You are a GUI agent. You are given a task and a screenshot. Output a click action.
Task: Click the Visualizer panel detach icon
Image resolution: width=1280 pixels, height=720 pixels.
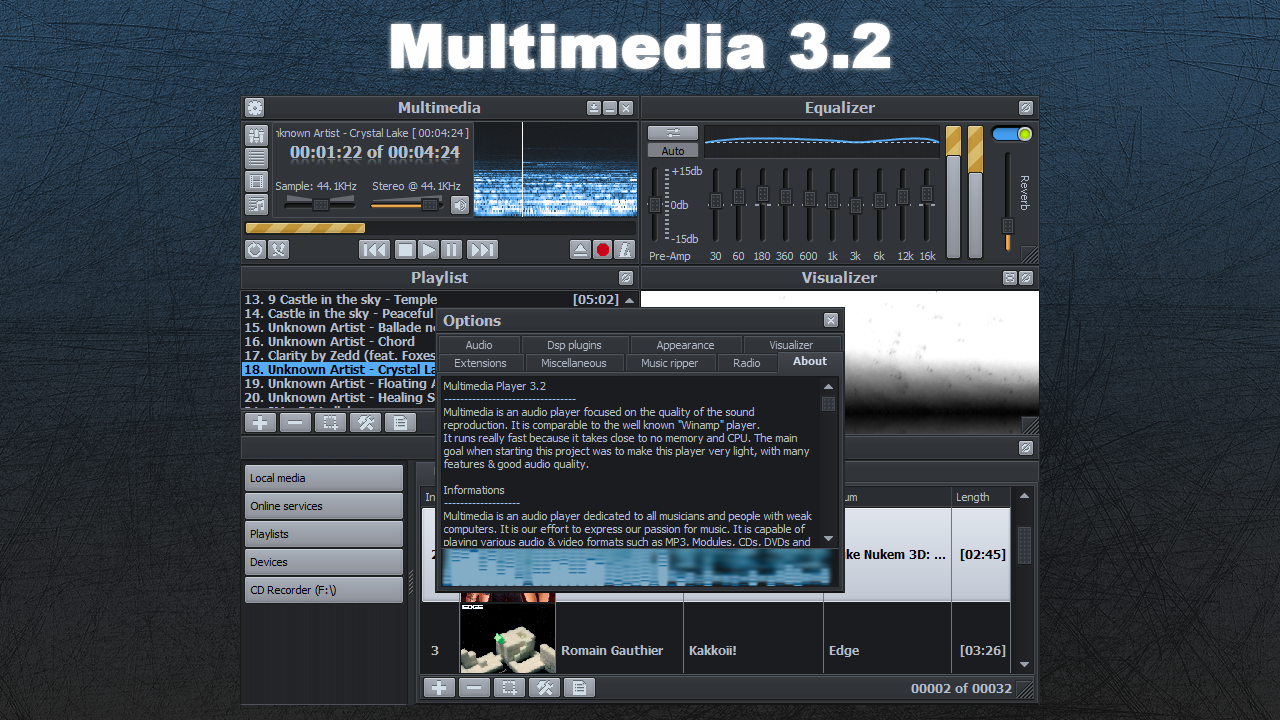[x=1026, y=278]
